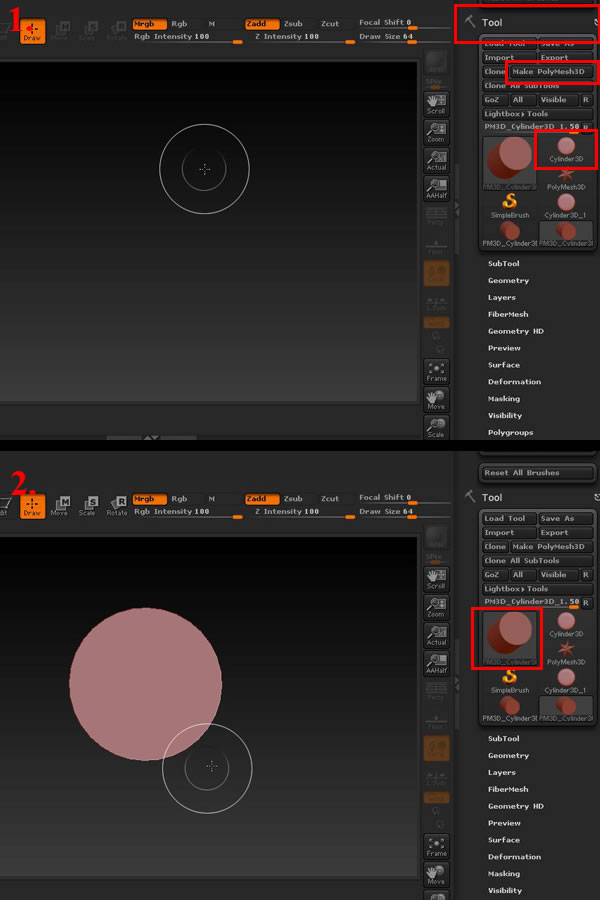Click Reset All Brushes button
This screenshot has height=900, width=600.
tap(536, 473)
